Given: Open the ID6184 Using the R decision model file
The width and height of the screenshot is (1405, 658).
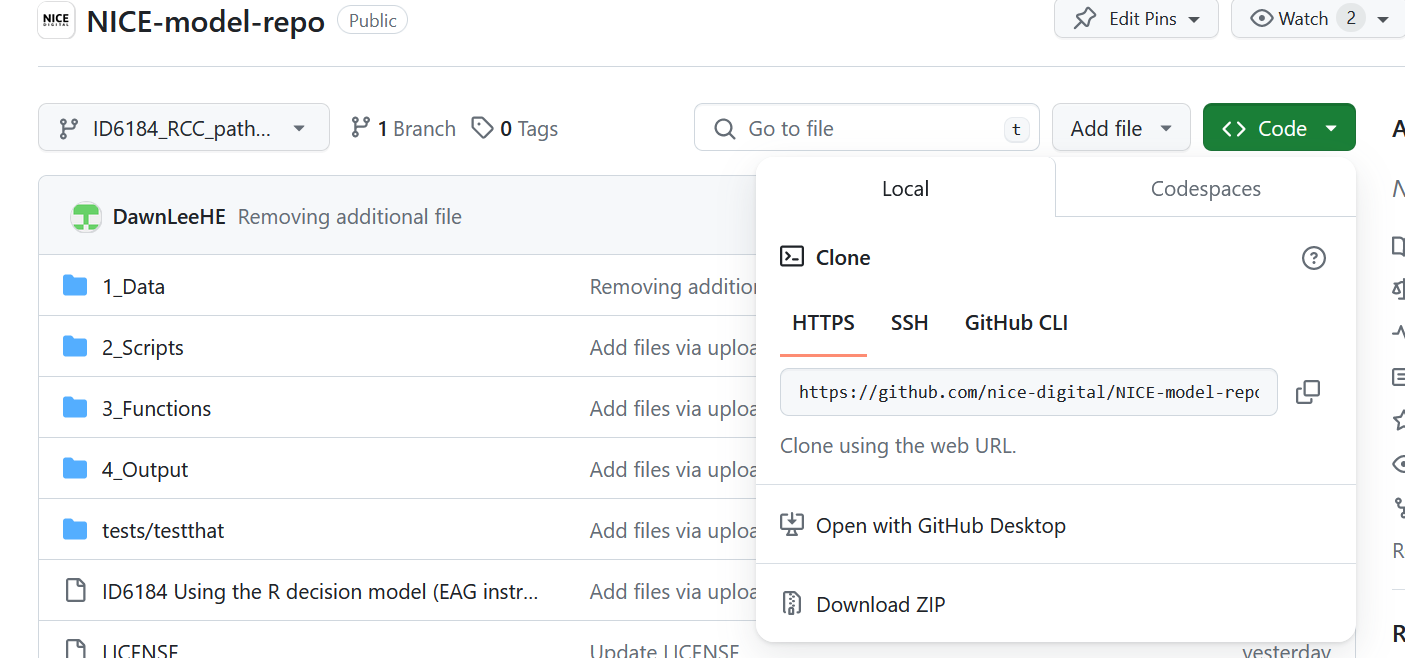Looking at the screenshot, I should pyautogui.click(x=320, y=592).
